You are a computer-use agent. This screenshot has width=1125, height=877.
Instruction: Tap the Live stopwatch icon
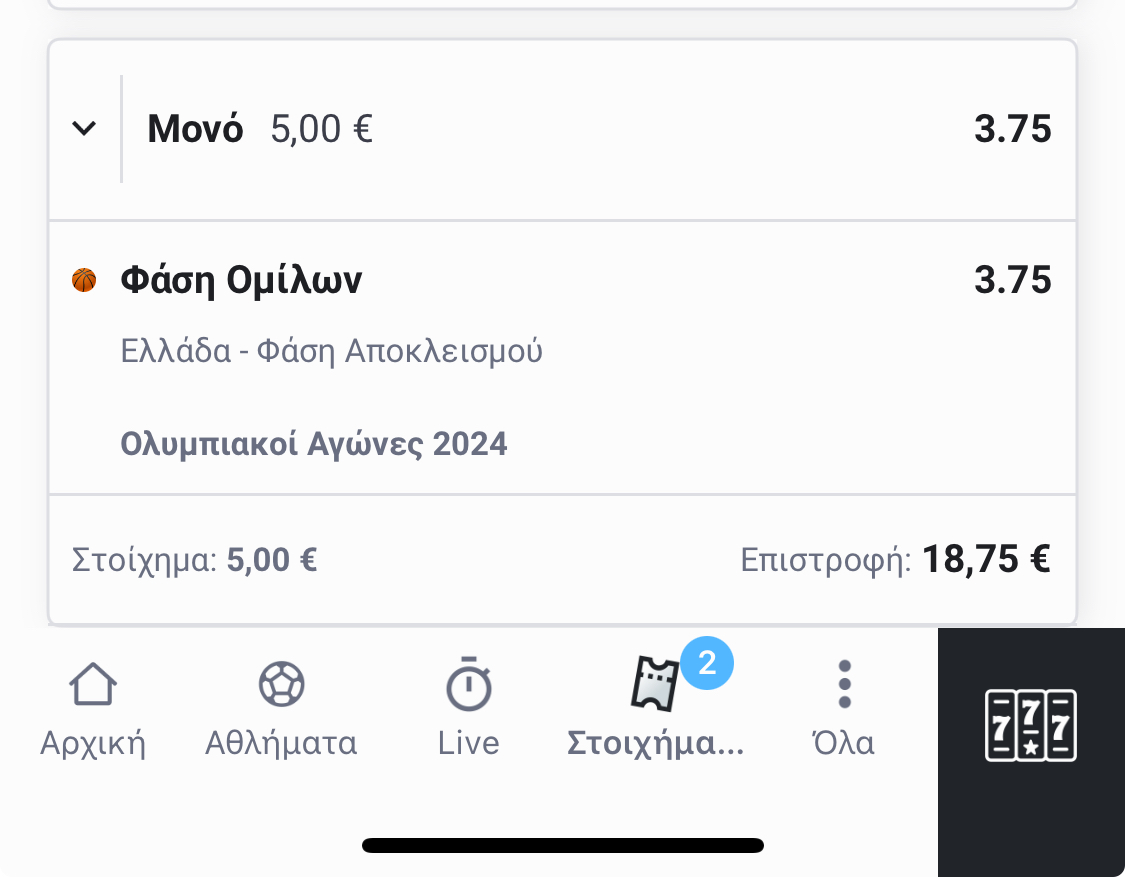click(x=468, y=686)
